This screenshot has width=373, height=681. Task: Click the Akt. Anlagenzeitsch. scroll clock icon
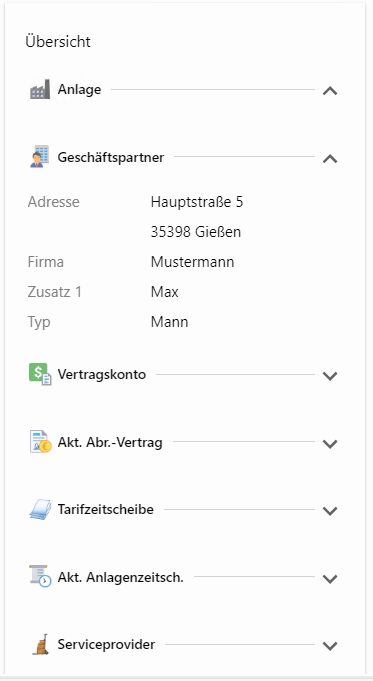click(40, 577)
